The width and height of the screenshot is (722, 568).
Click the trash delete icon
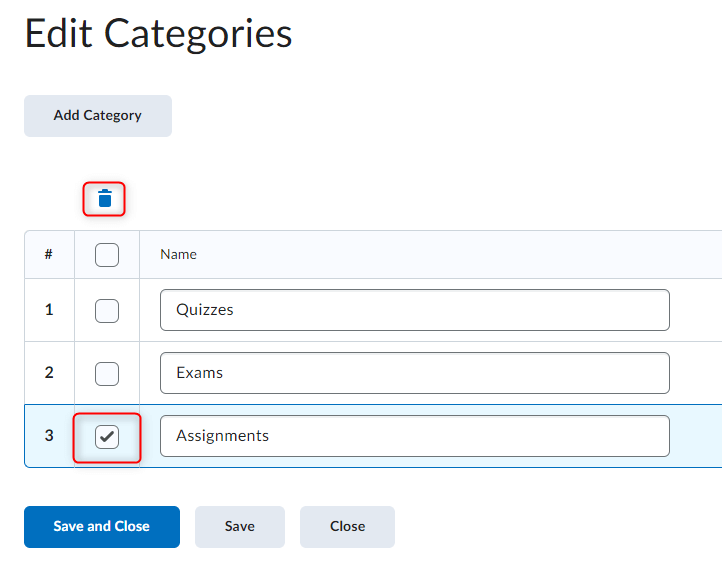[105, 199]
